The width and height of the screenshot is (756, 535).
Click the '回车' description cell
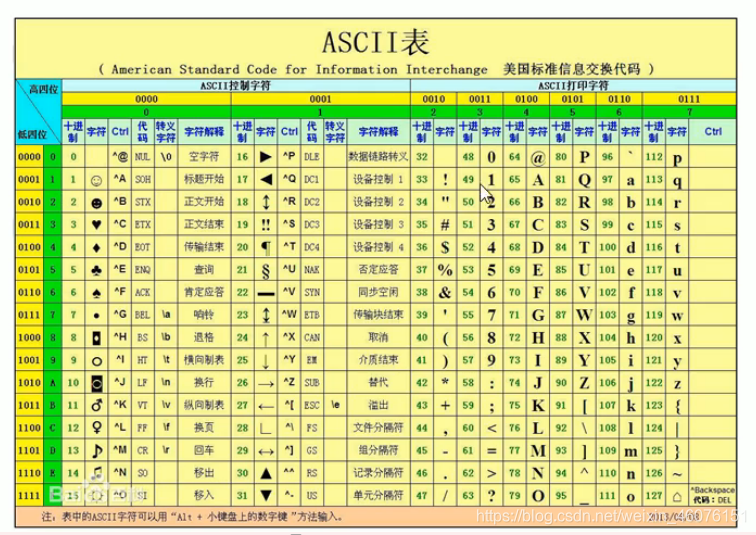(204, 450)
